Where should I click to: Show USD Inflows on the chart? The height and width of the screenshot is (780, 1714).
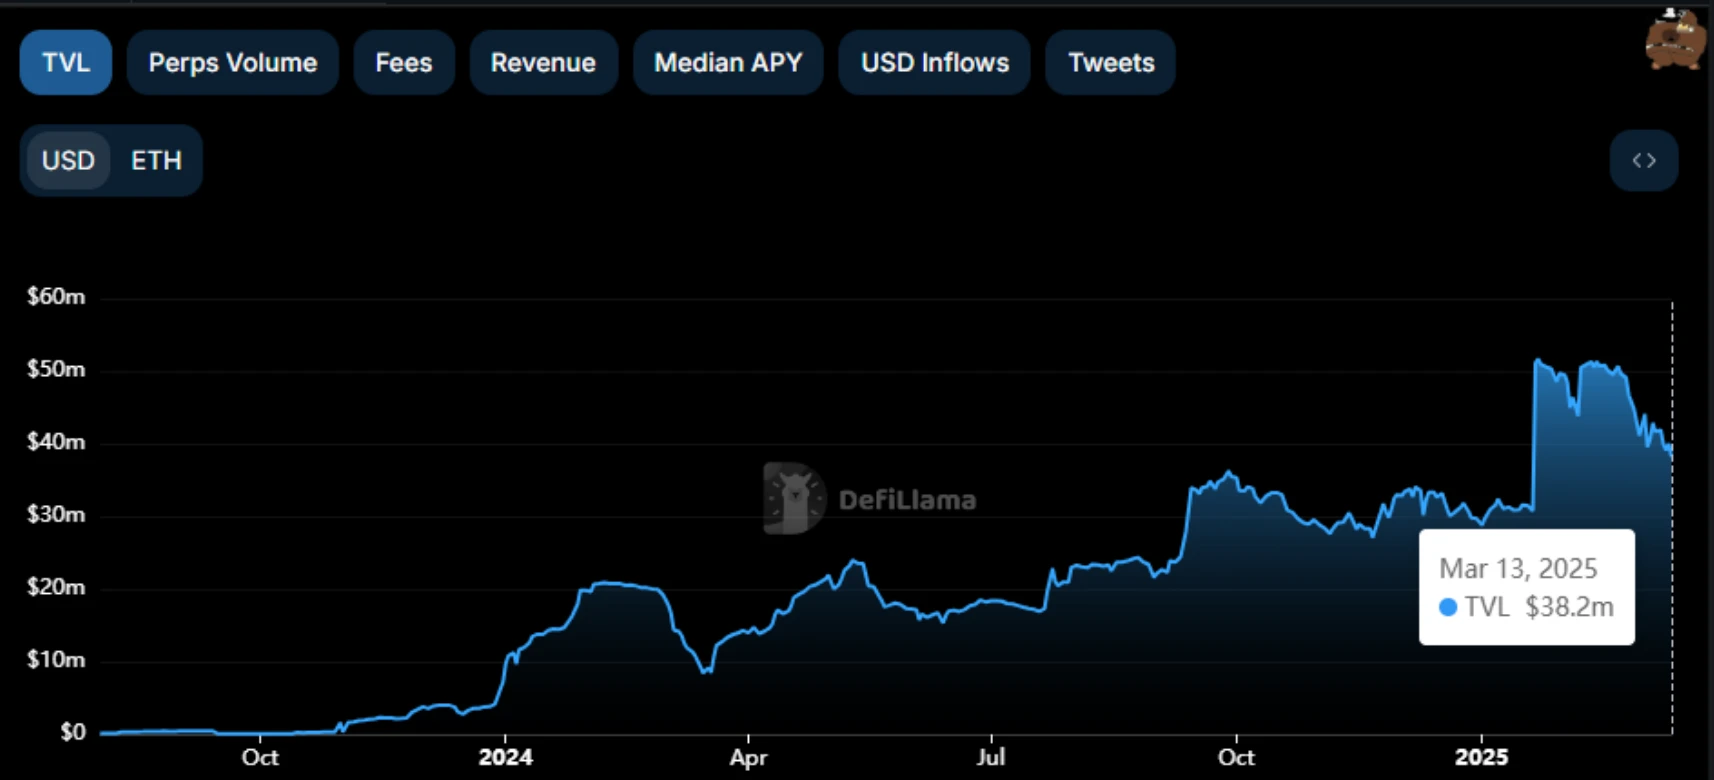coord(935,62)
